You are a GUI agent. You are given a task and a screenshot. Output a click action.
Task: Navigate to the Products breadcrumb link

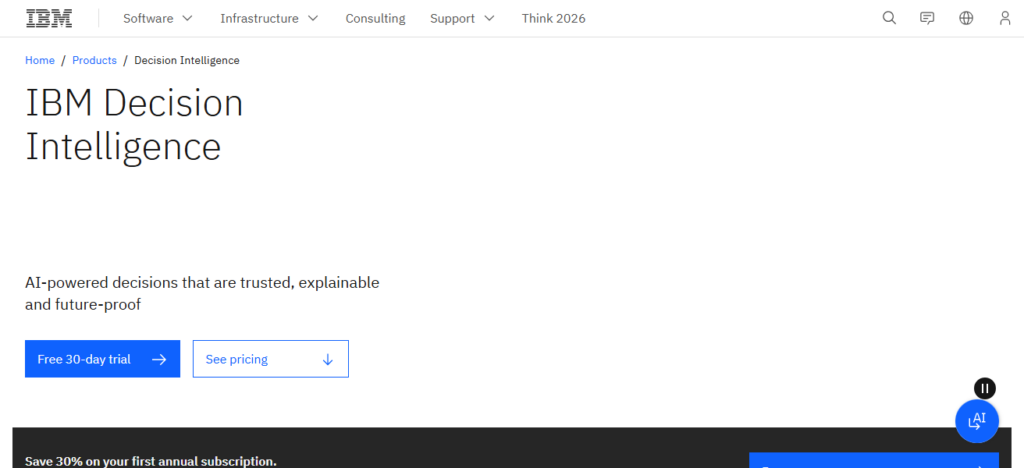pos(94,60)
